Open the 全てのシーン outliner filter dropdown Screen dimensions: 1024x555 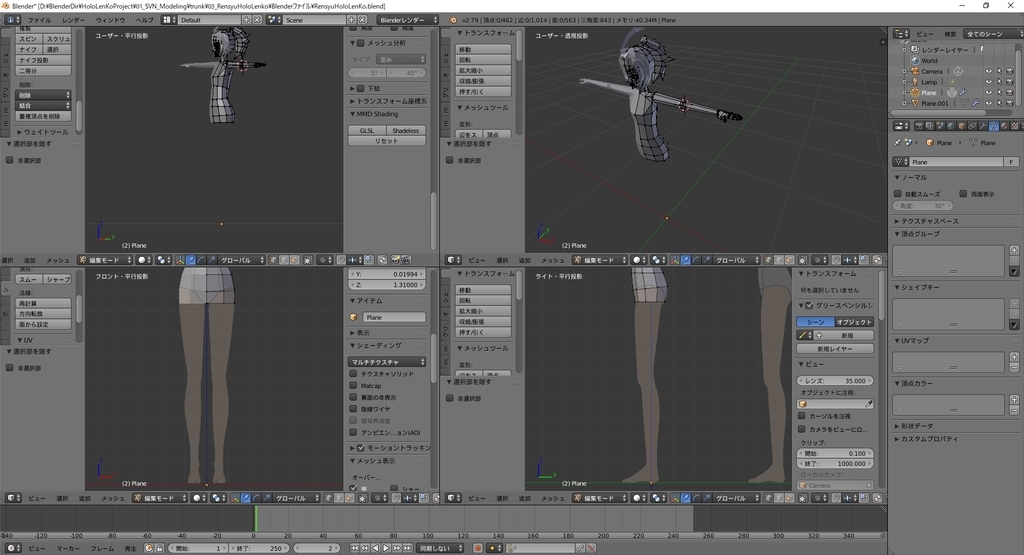(993, 33)
